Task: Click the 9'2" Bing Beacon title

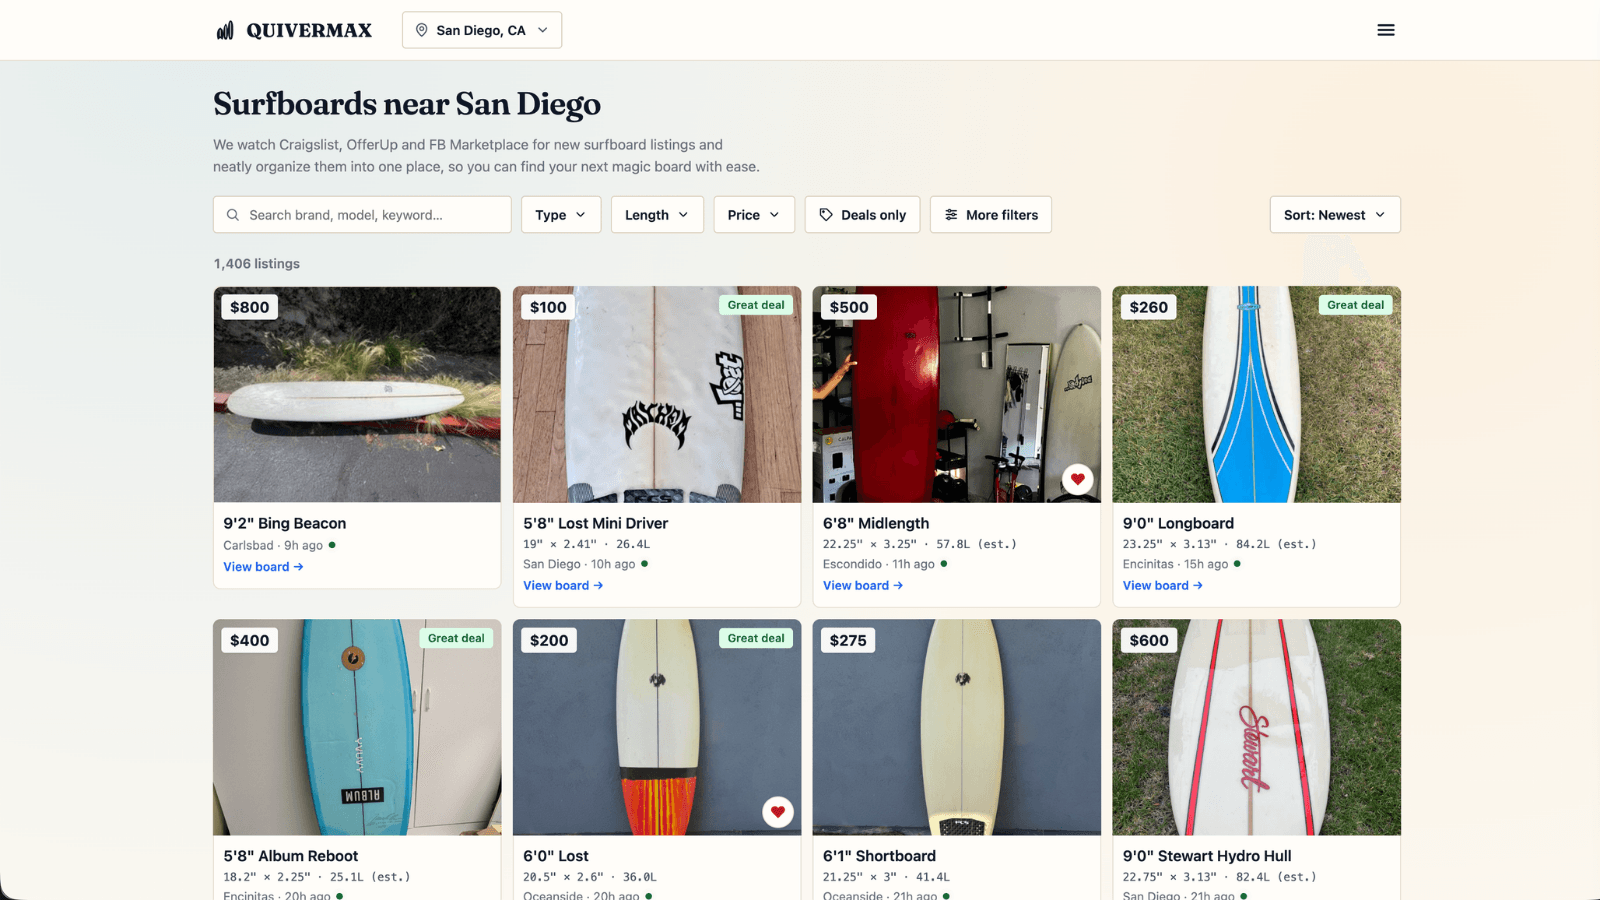Action: (285, 523)
